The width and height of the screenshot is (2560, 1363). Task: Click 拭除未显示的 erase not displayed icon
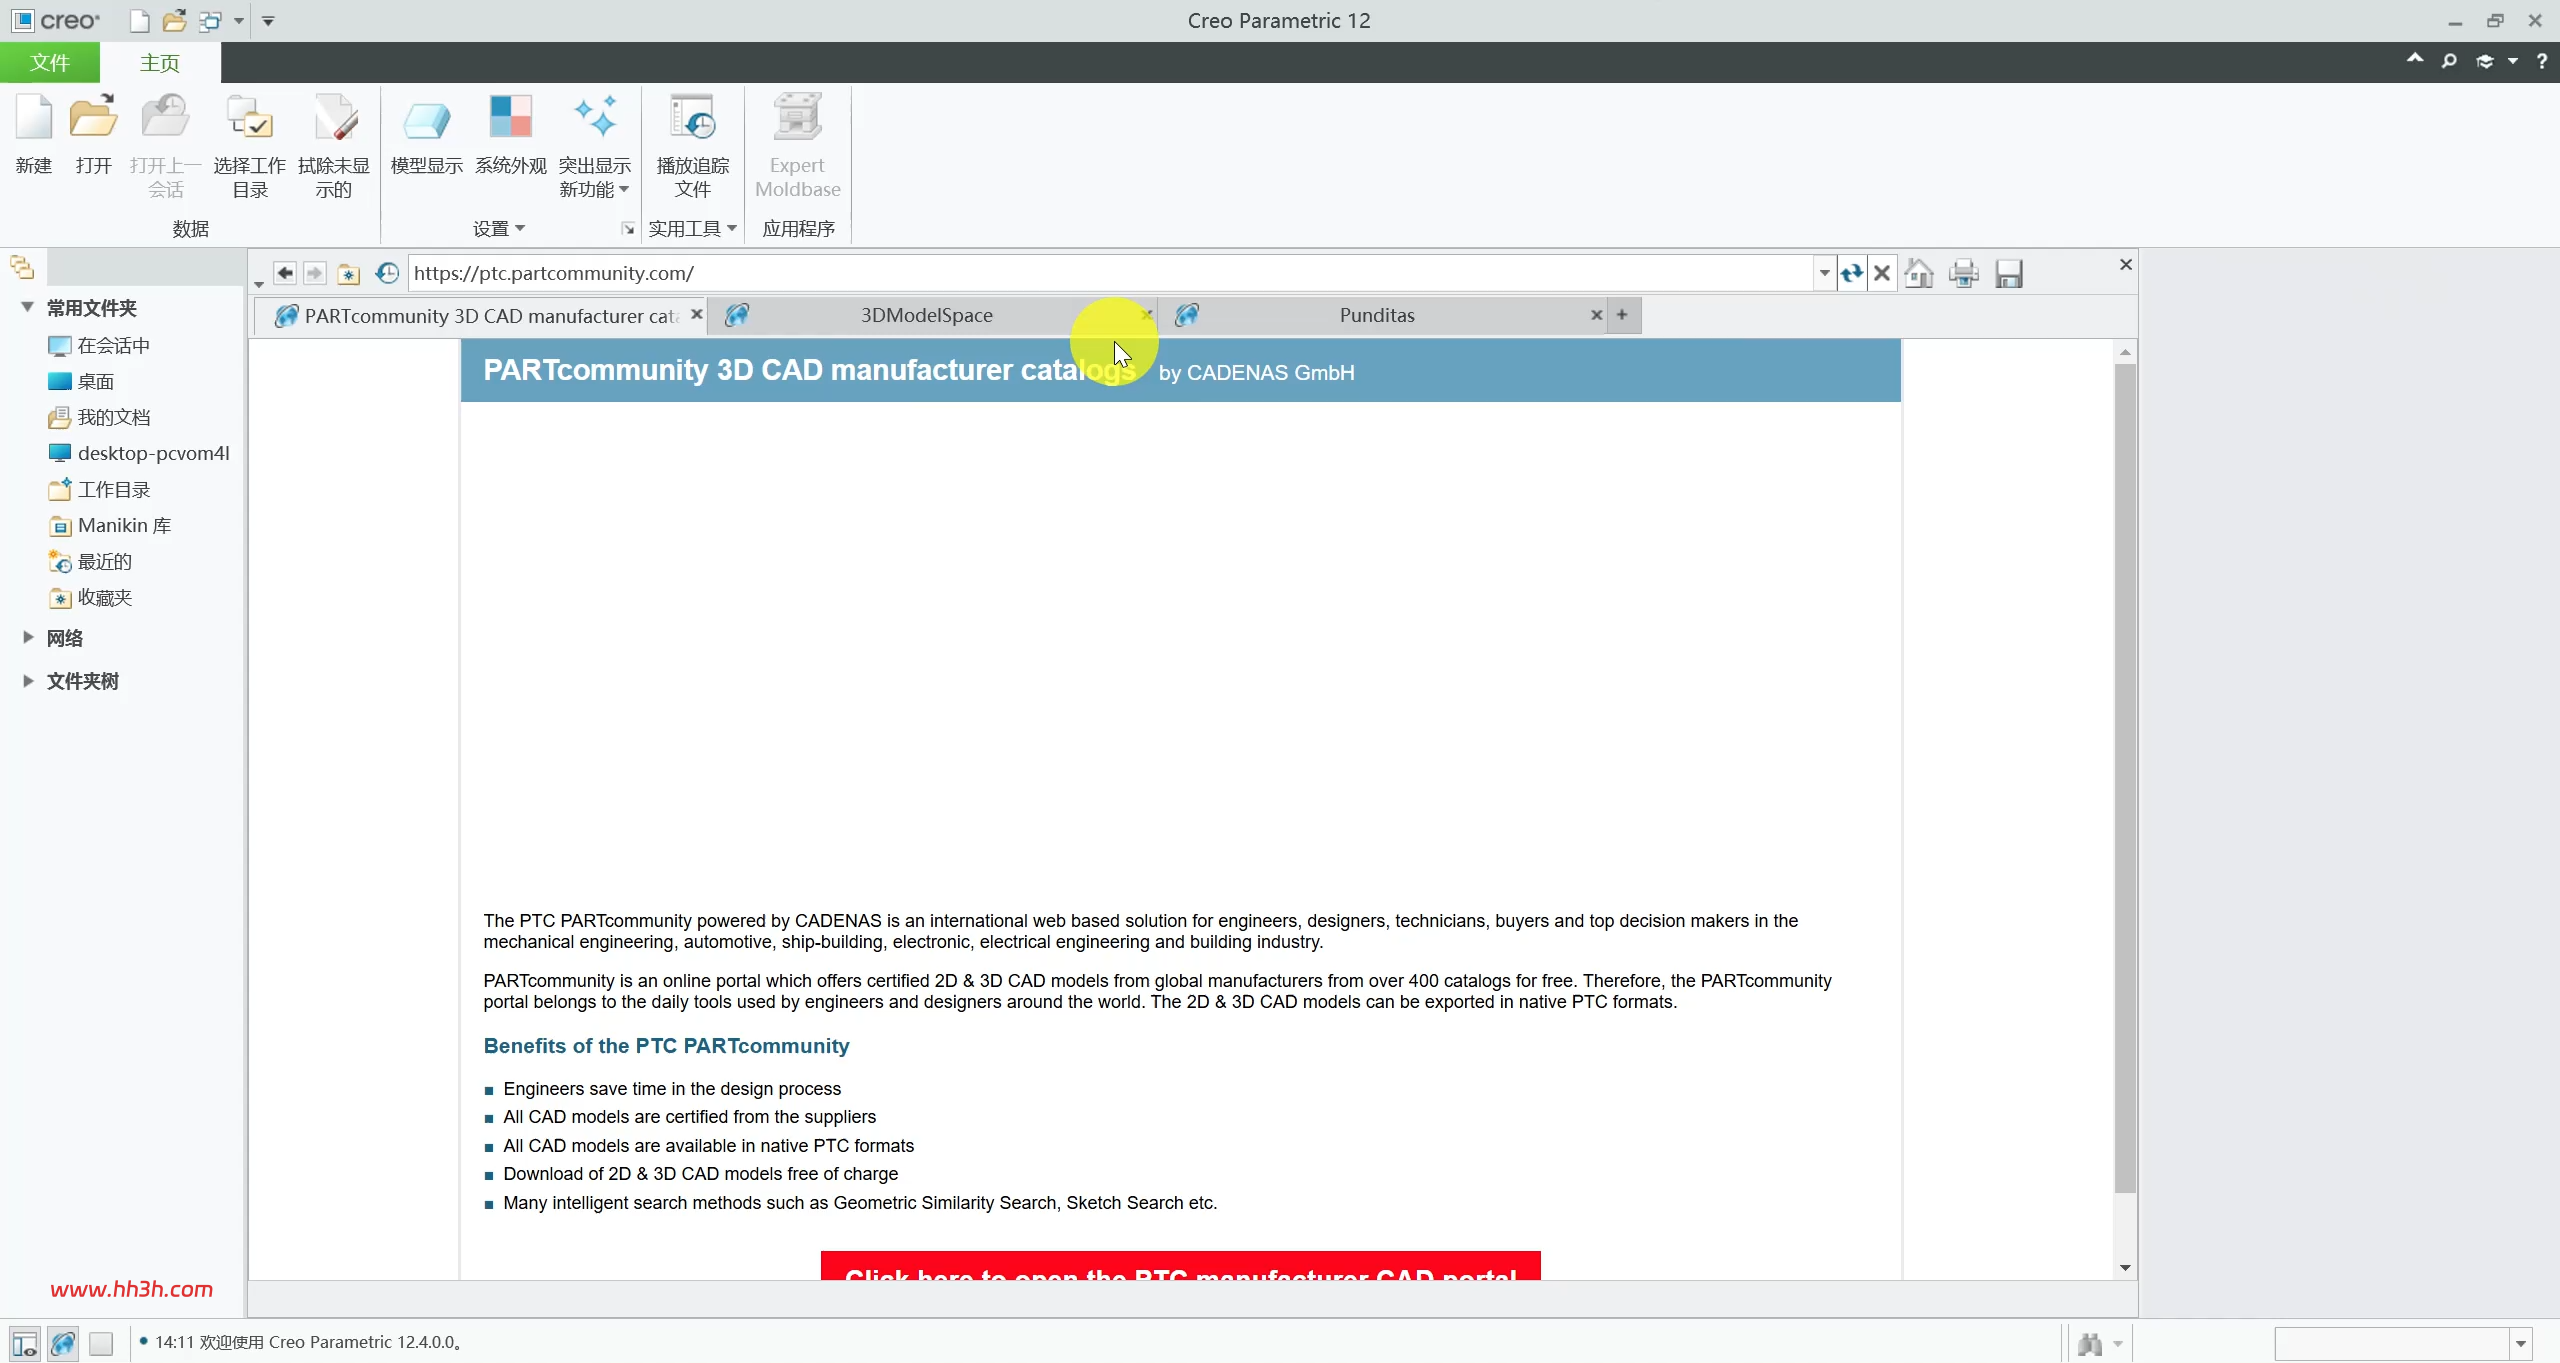click(x=334, y=118)
